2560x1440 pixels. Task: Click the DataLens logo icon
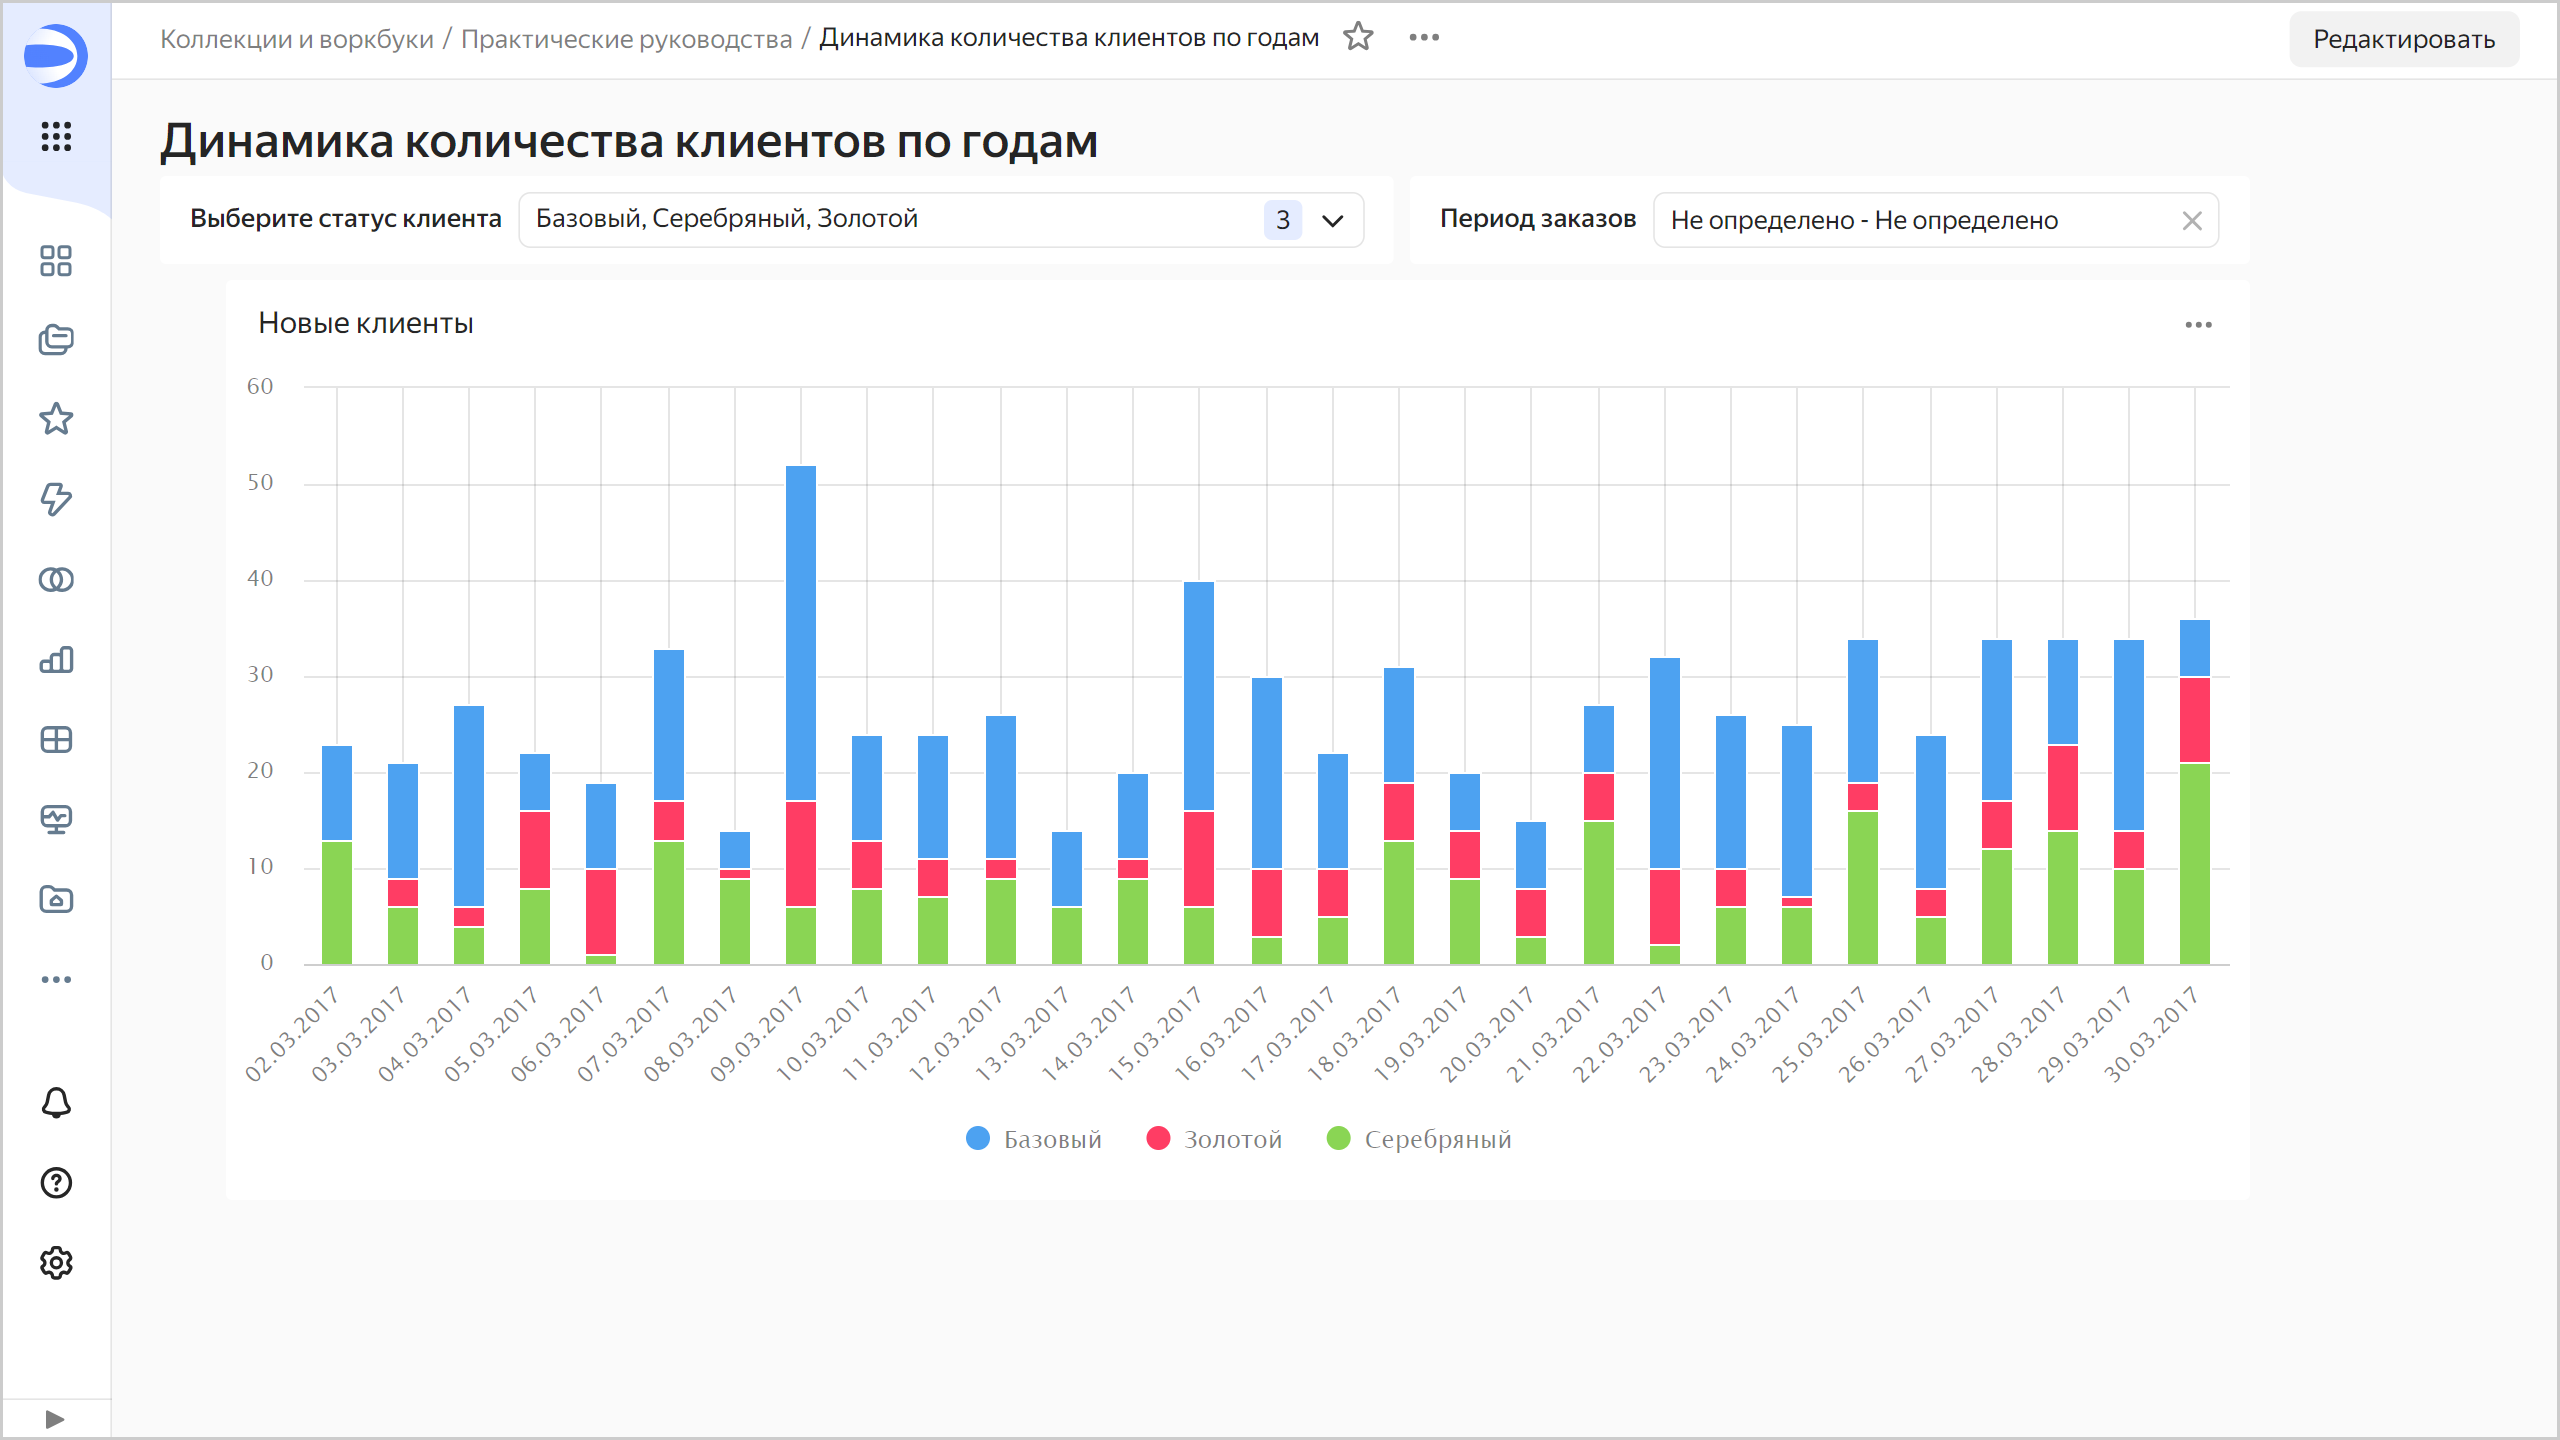coord(55,56)
